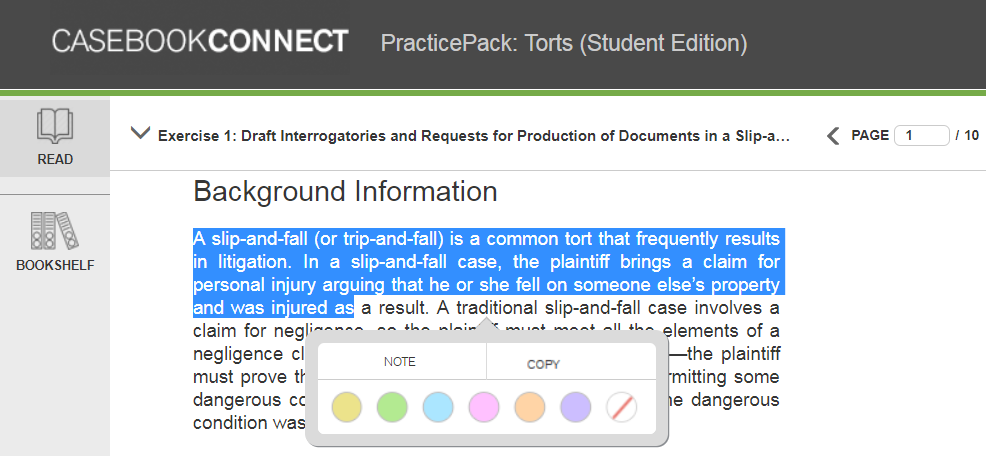This screenshot has height=456, width=986.
Task: Highlight selection with purple swatch
Action: 576,407
